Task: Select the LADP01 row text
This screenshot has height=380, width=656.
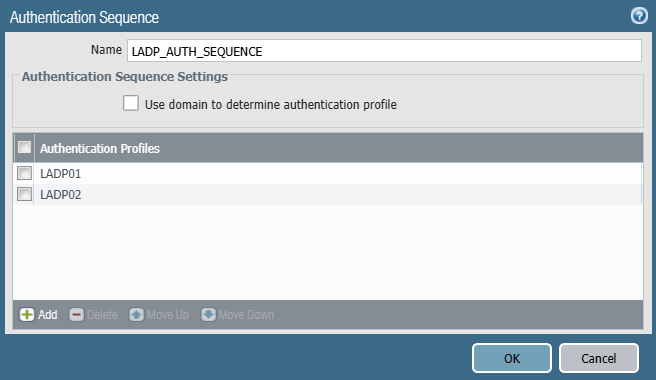Action: point(61,174)
